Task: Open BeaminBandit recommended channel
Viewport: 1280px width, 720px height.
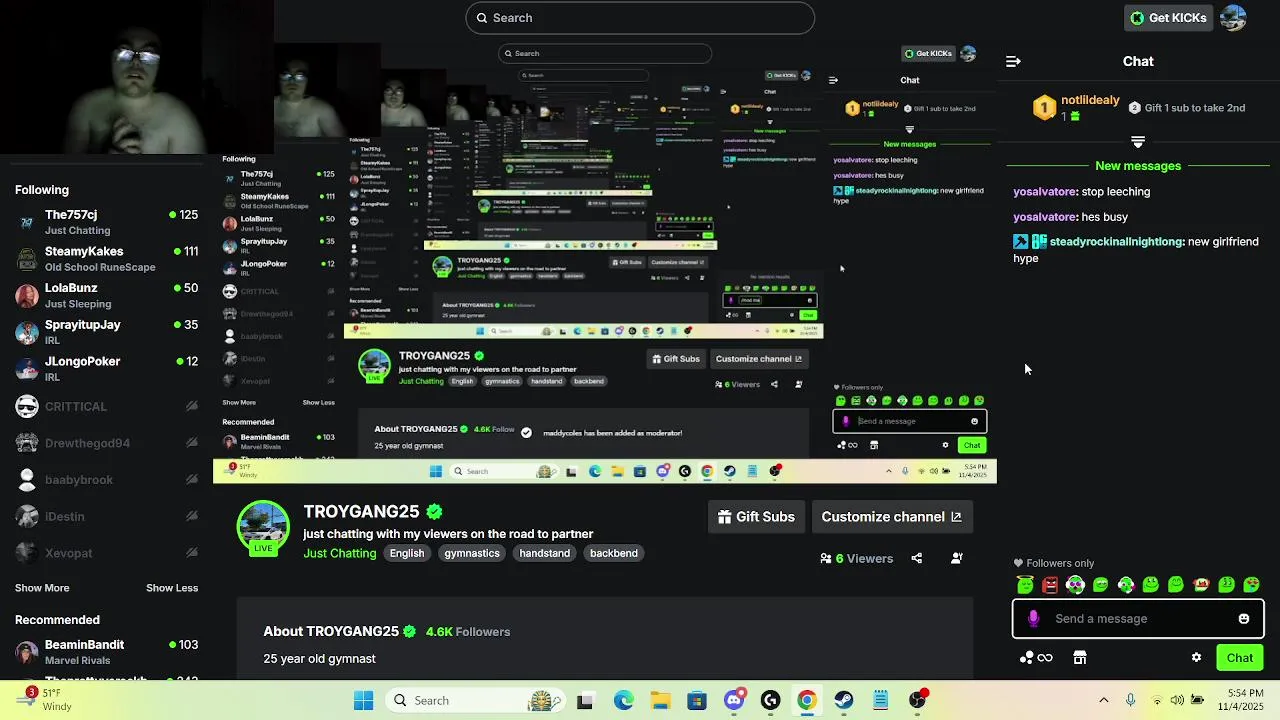Action: [106, 652]
